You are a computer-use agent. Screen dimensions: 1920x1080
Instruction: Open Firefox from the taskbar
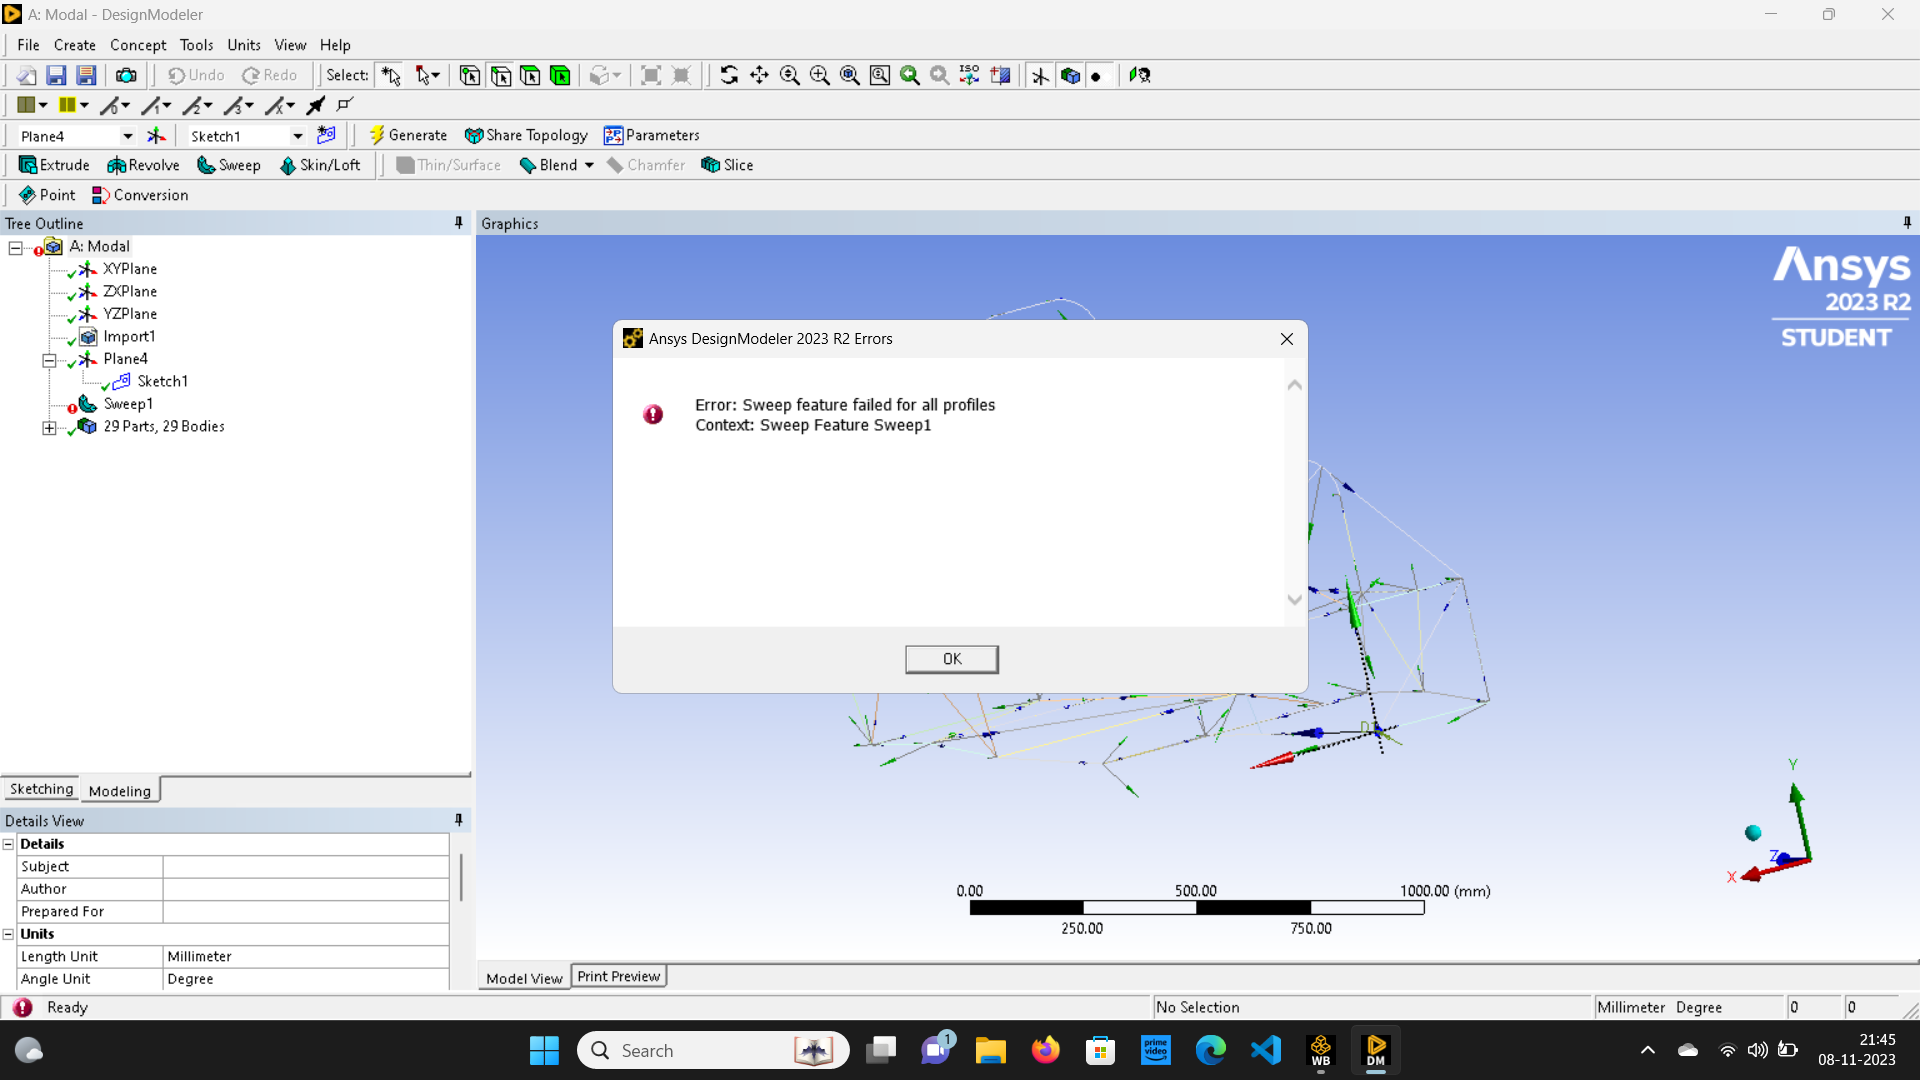click(x=1045, y=1050)
